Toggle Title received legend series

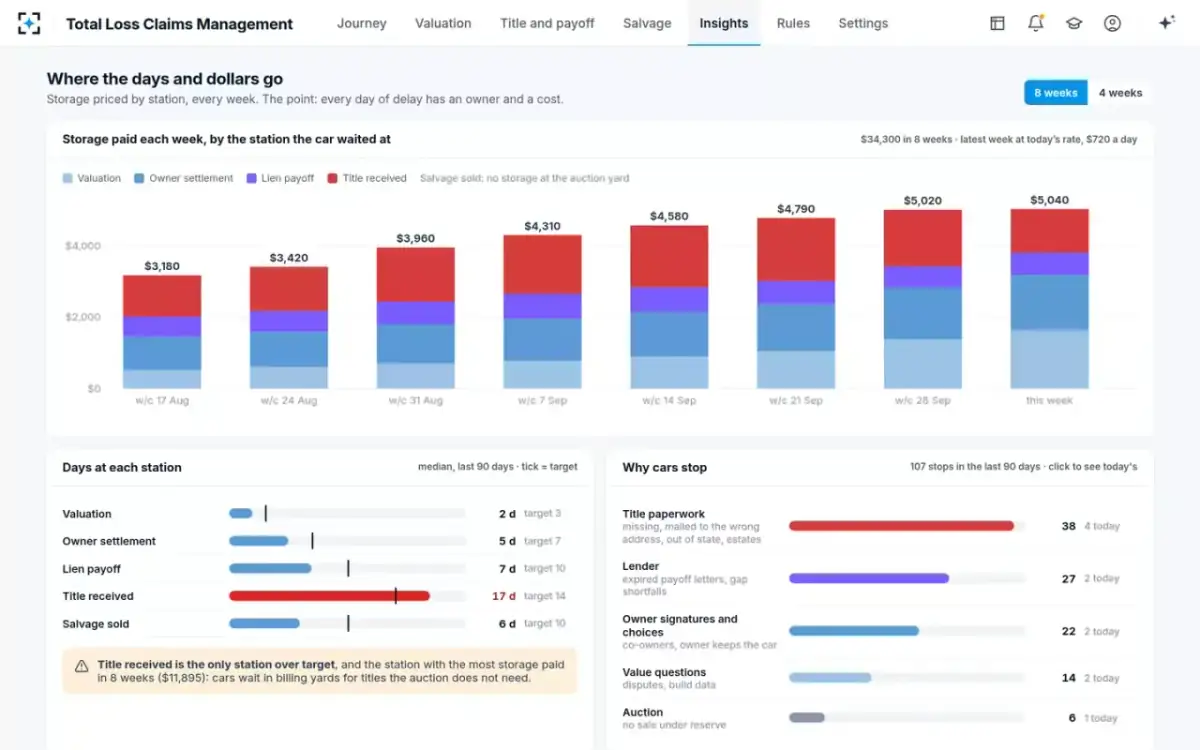367,178
